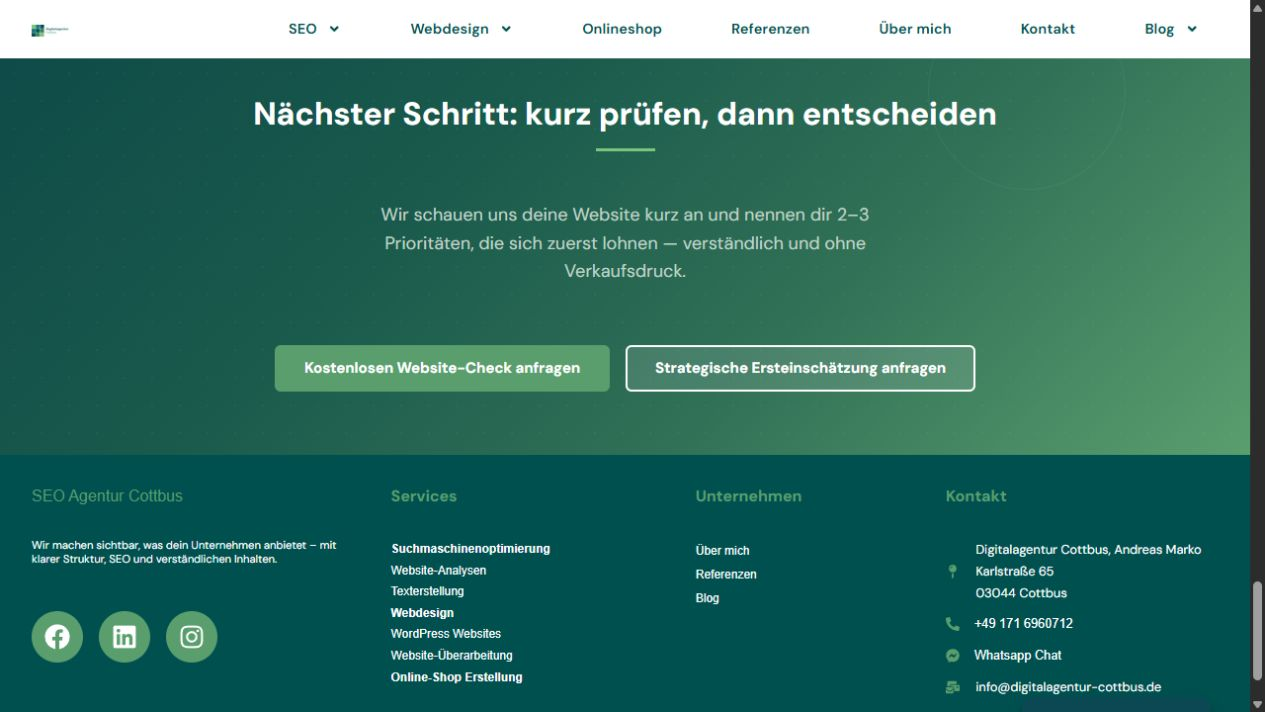Expand the SEO menu chevron

click(x=334, y=29)
